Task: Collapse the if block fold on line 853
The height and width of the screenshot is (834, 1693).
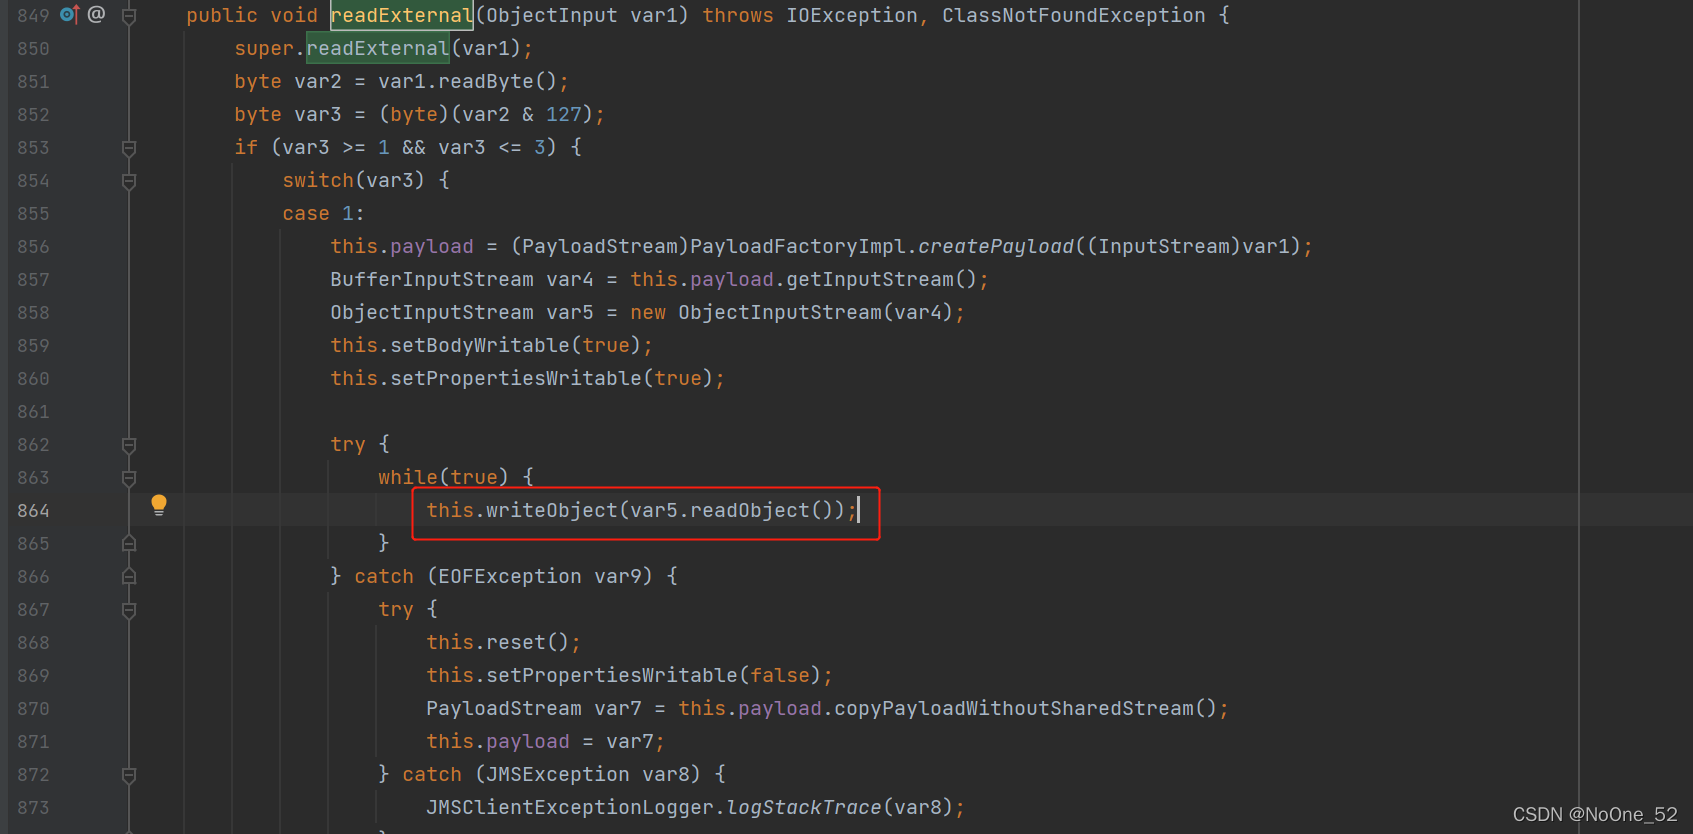Action: [129, 148]
